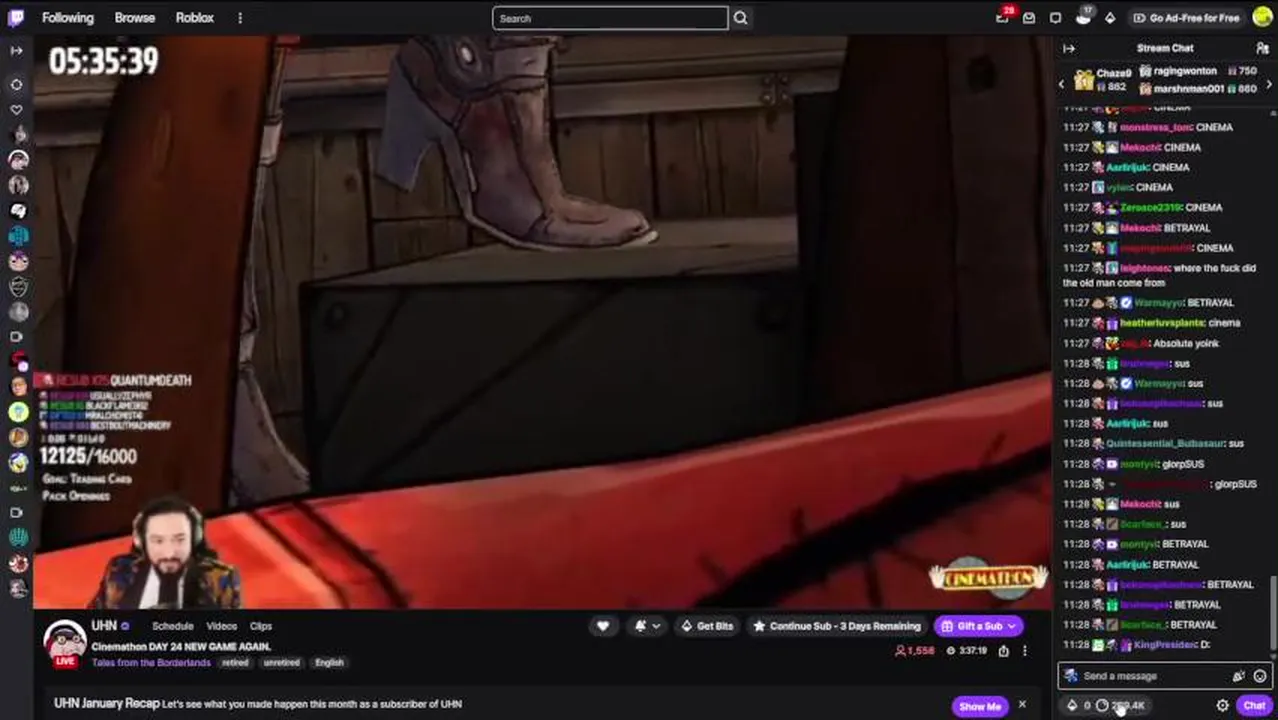The width and height of the screenshot is (1278, 720).
Task: Click the magnifier search button
Action: click(x=740, y=18)
